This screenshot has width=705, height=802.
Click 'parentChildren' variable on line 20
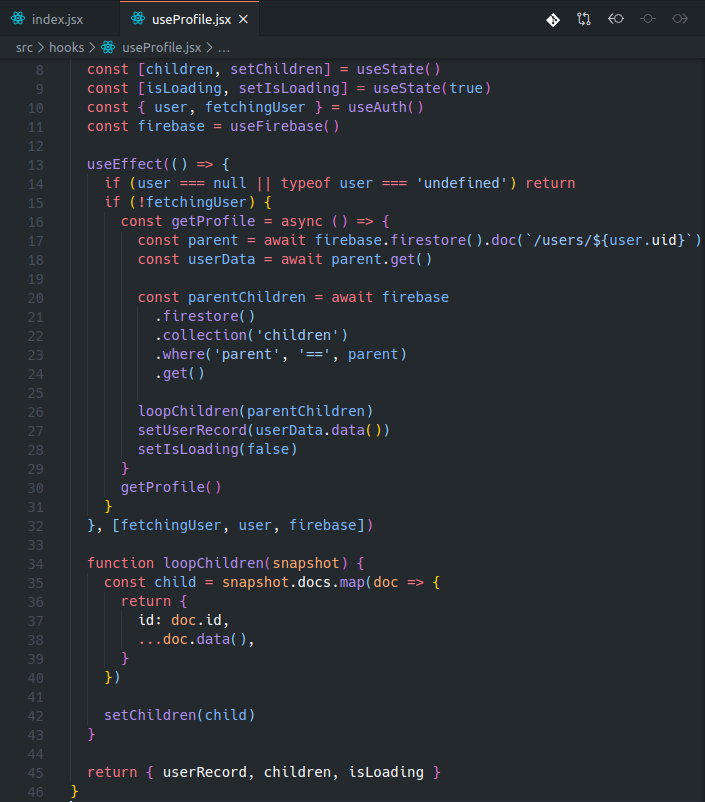(247, 298)
